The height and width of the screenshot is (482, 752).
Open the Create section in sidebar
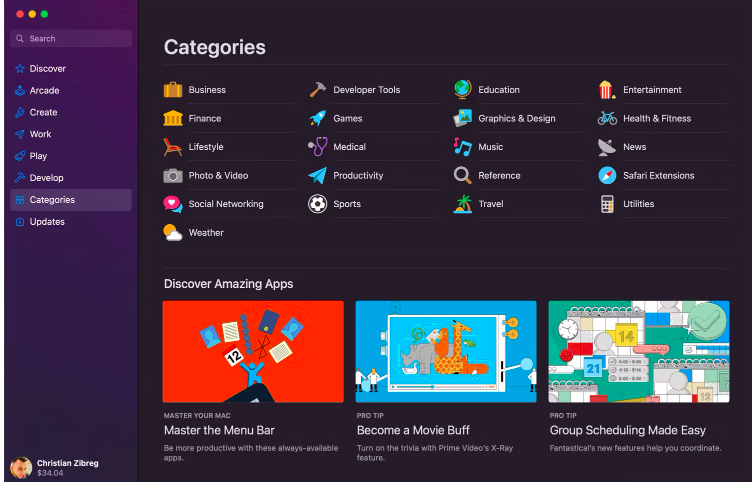pos(71,112)
